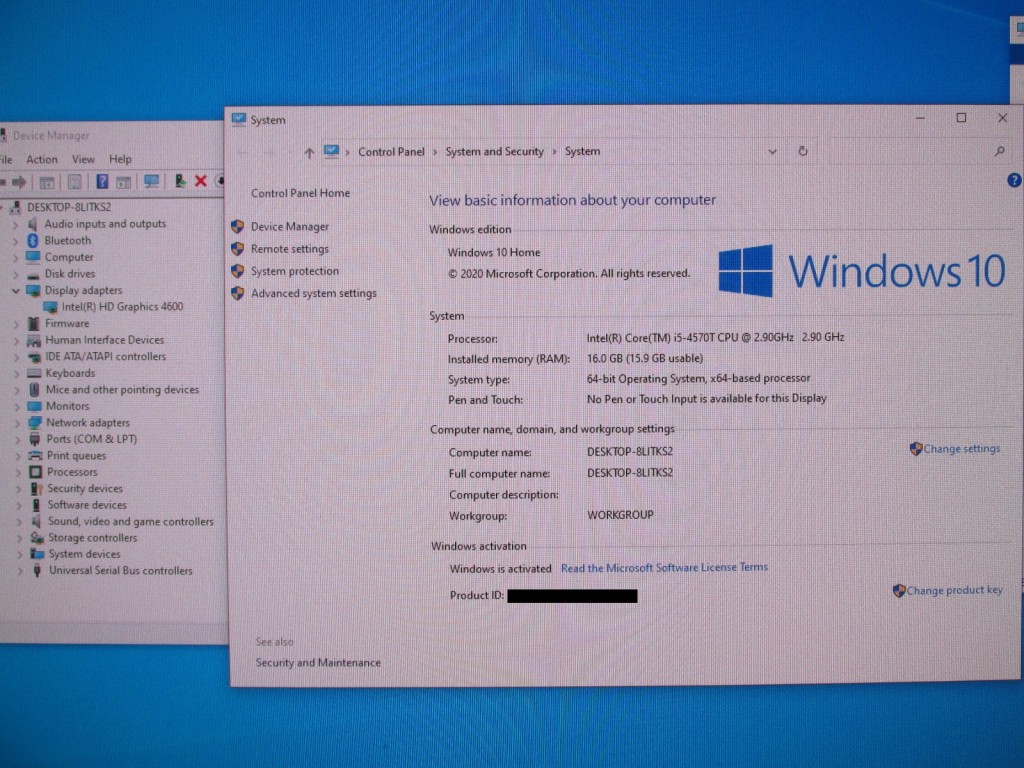The image size is (1024, 768).
Task: Click the Change settings link
Action: [961, 449]
